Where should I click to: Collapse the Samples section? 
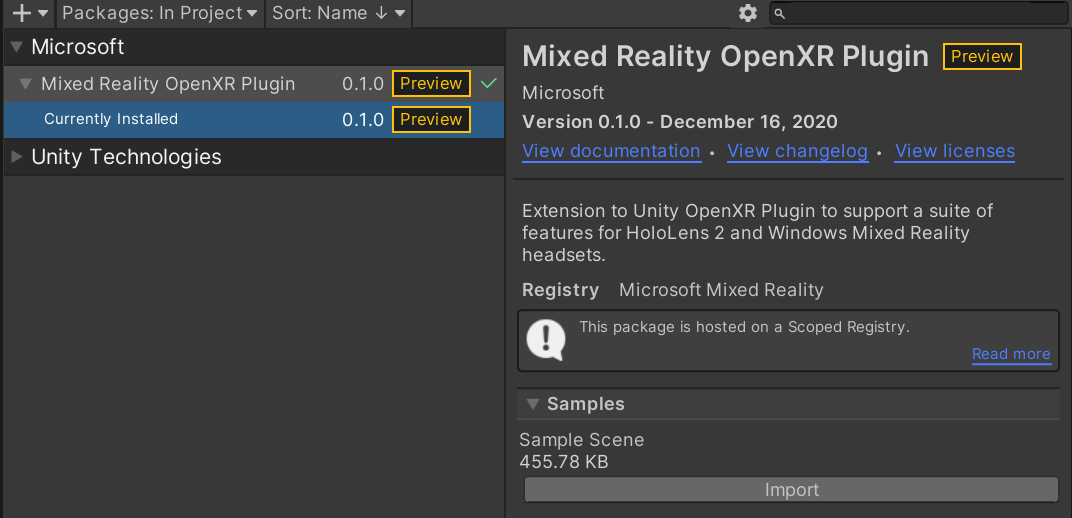click(533, 404)
